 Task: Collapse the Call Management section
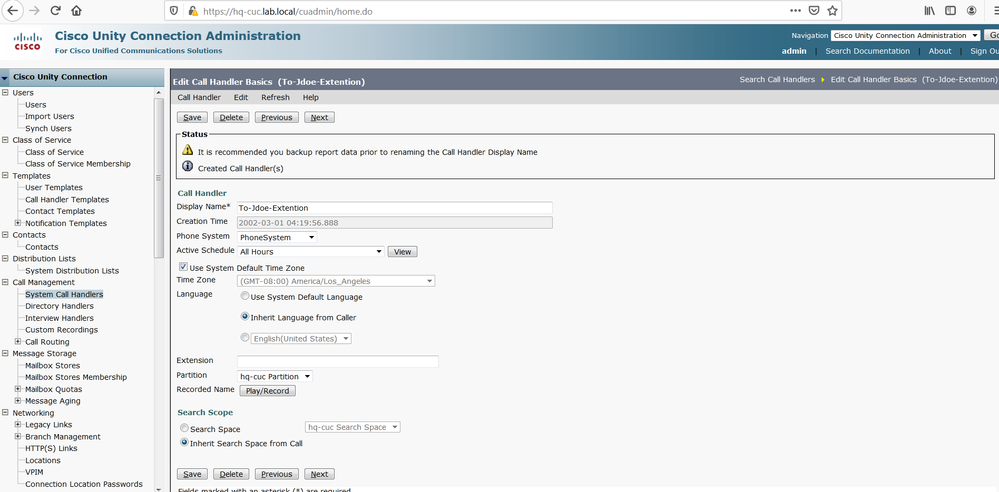[x=6, y=282]
